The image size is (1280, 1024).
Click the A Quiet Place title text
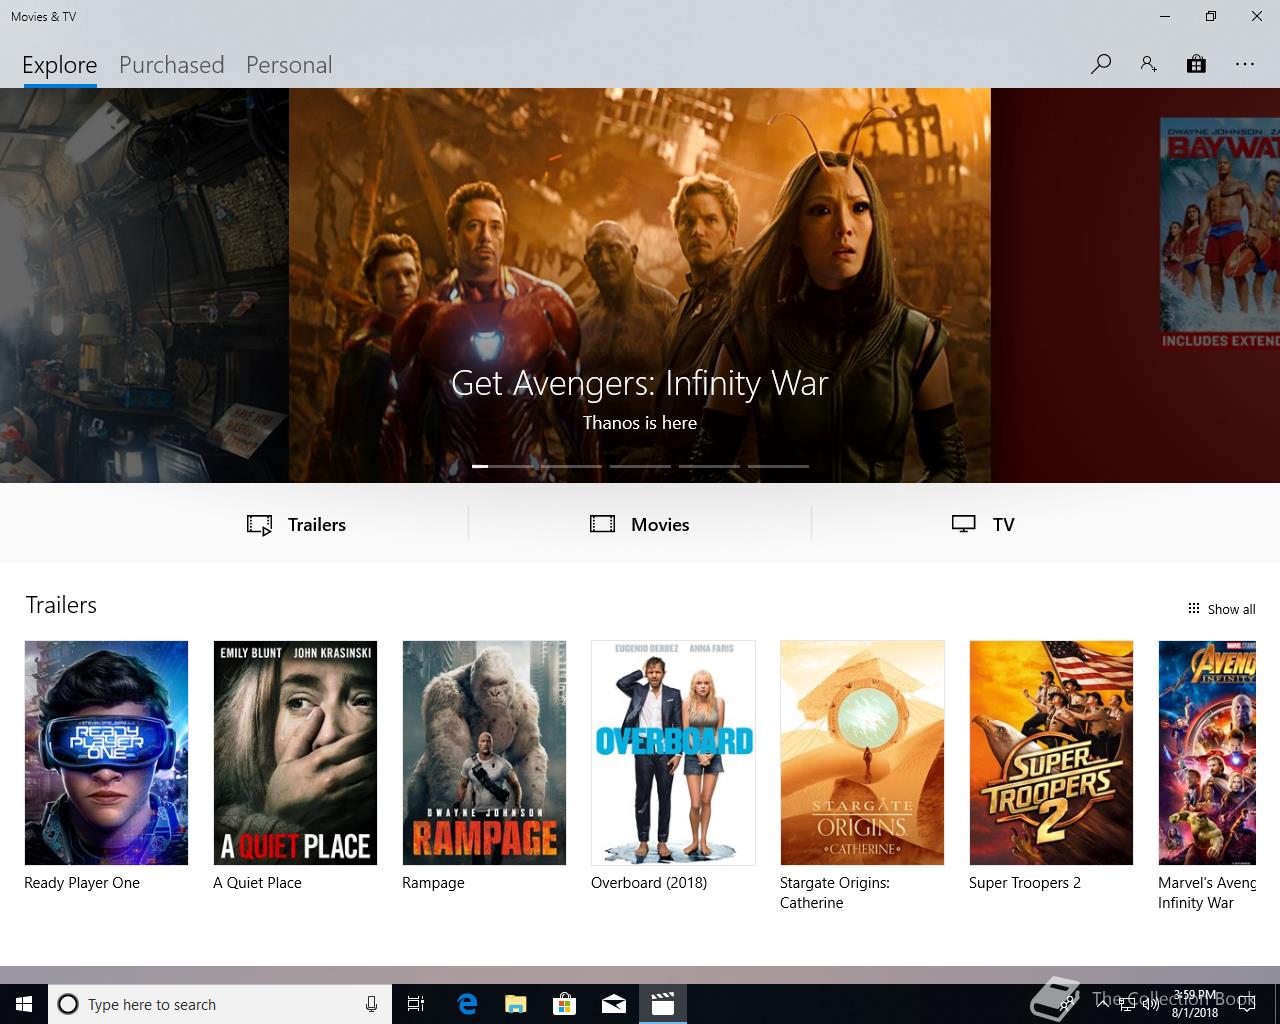(x=257, y=883)
